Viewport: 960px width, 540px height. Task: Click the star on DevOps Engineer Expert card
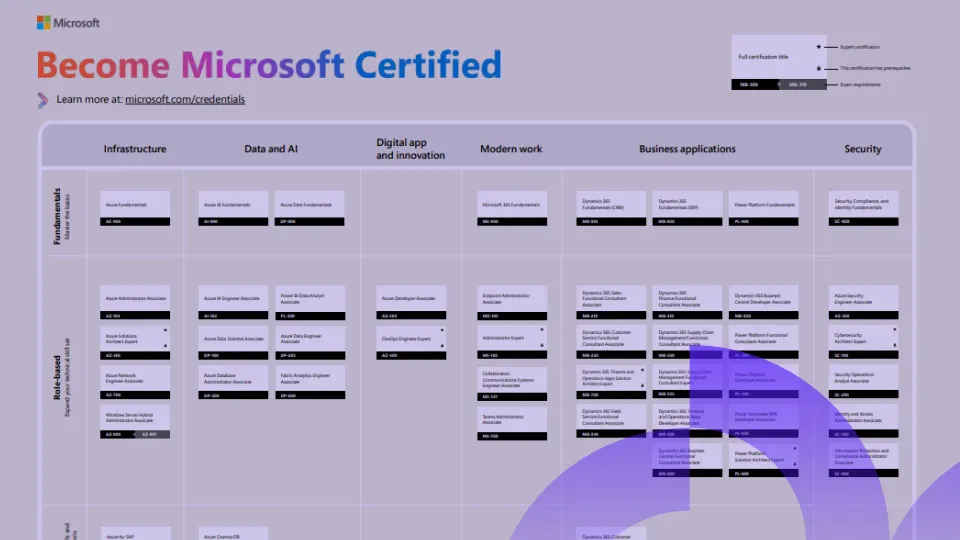click(x=441, y=331)
